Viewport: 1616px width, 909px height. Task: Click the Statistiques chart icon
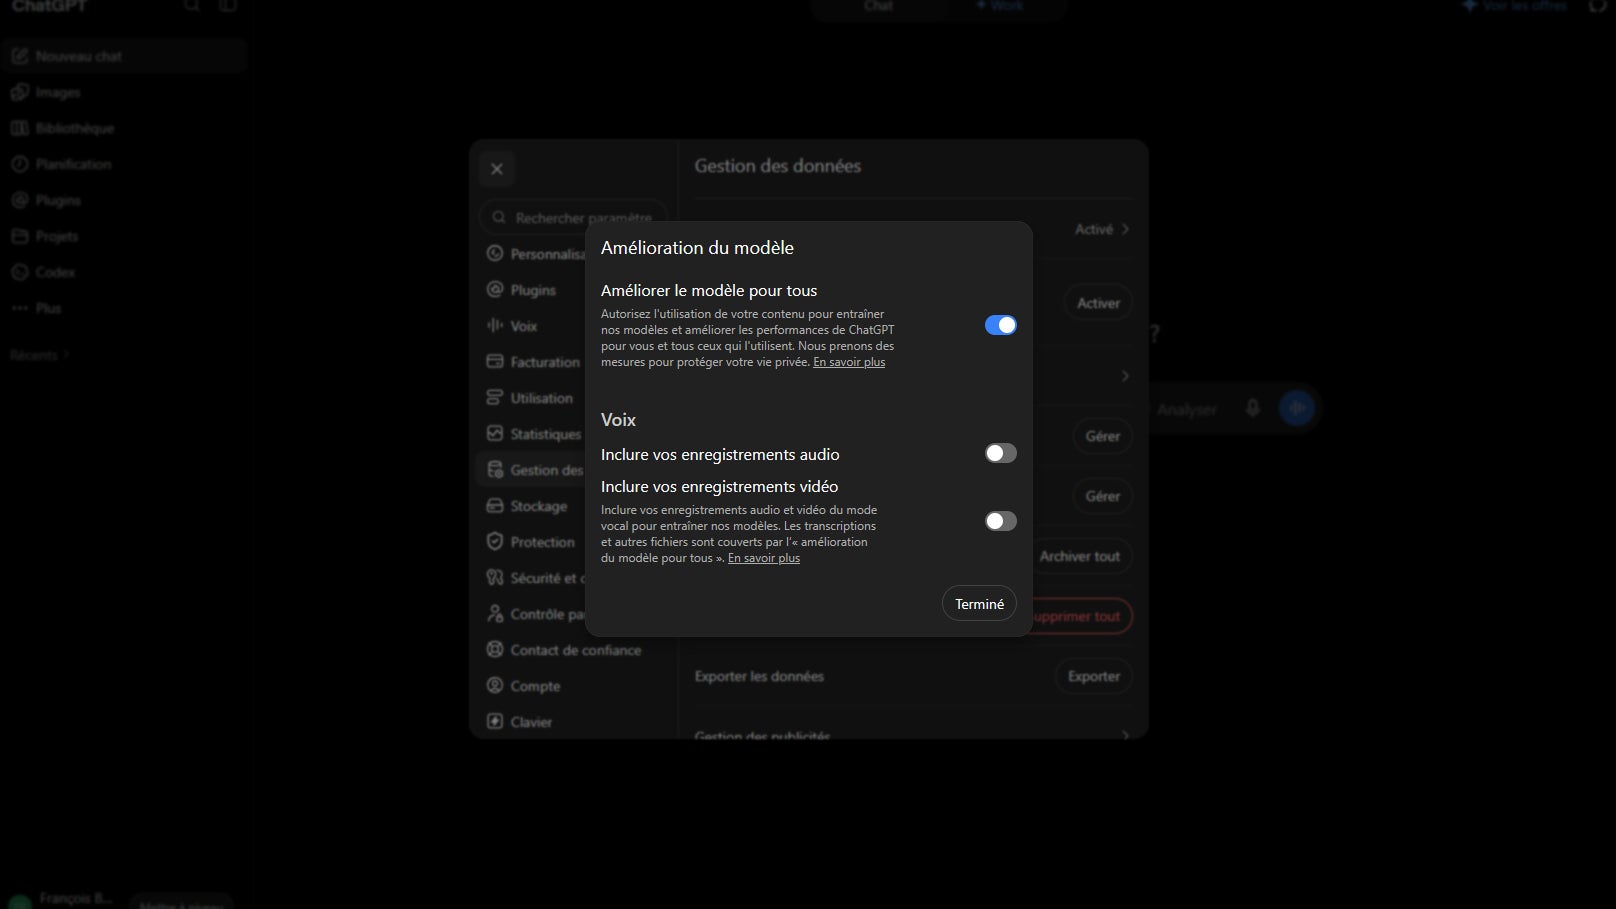[x=495, y=434]
